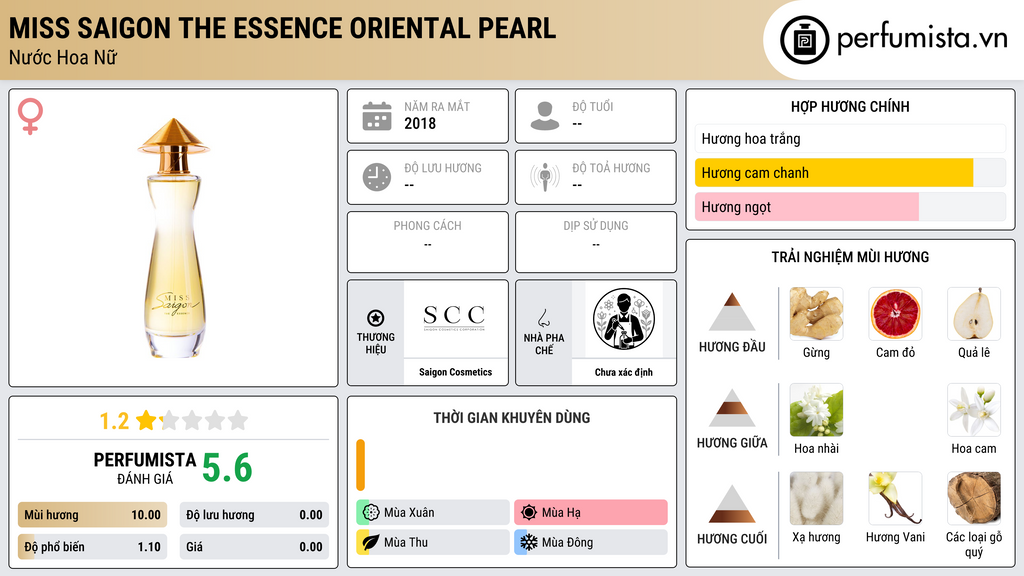Screen dimensions: 1024x576
Task: Click the Thời gian khuyên dùng heading
Action: point(512,417)
